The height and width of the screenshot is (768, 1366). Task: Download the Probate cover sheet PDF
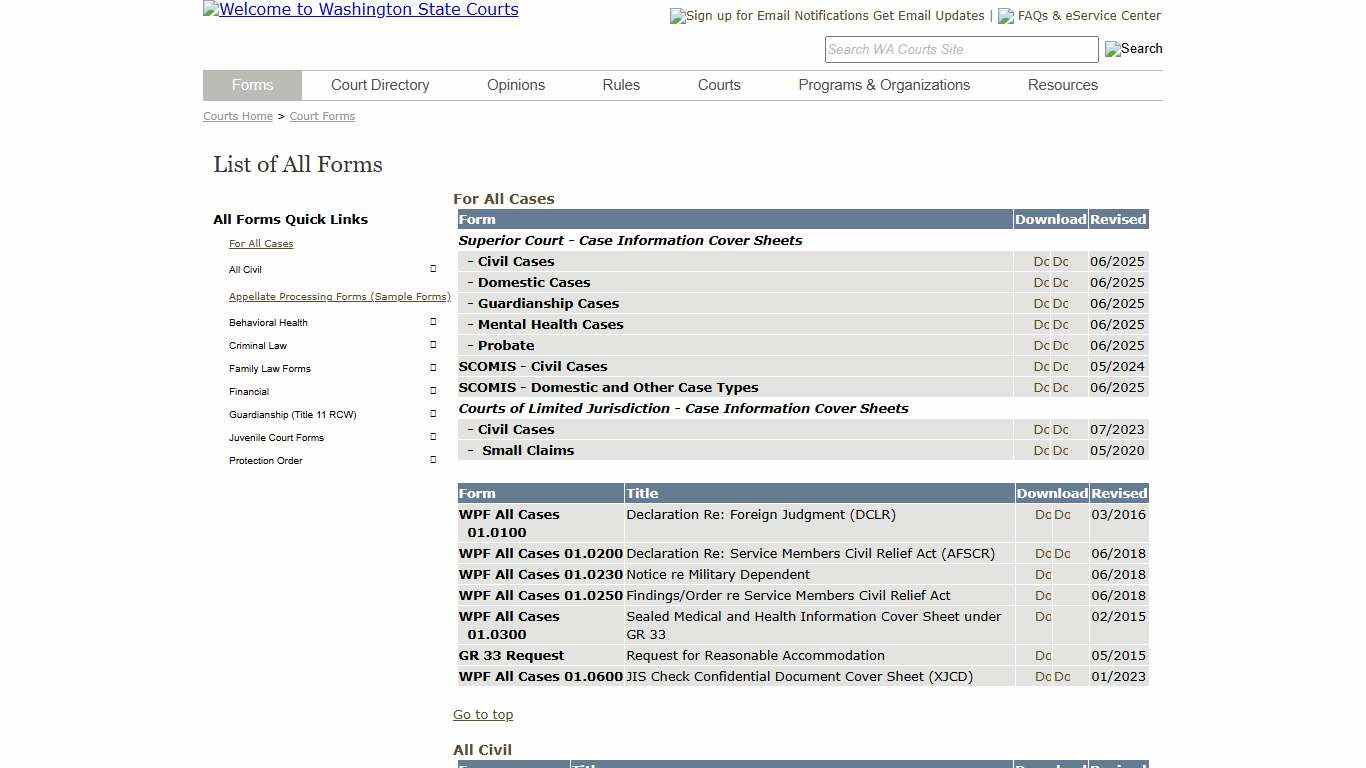pos(1061,345)
